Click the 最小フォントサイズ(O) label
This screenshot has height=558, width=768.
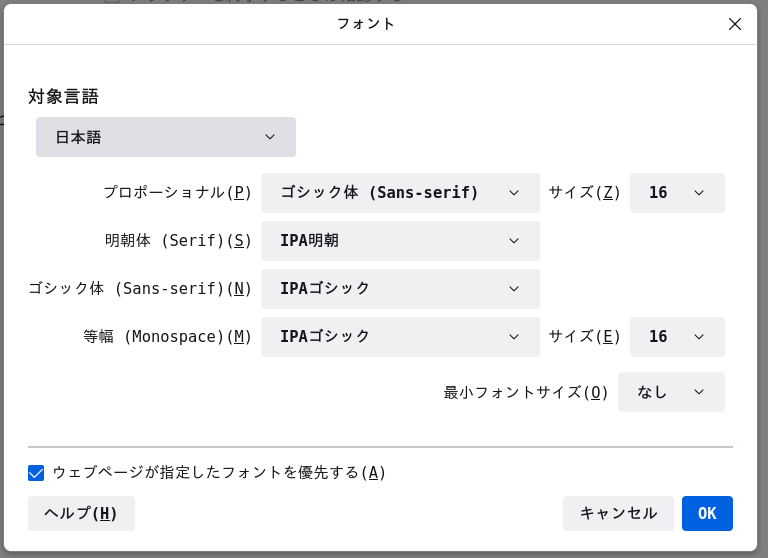click(x=526, y=392)
